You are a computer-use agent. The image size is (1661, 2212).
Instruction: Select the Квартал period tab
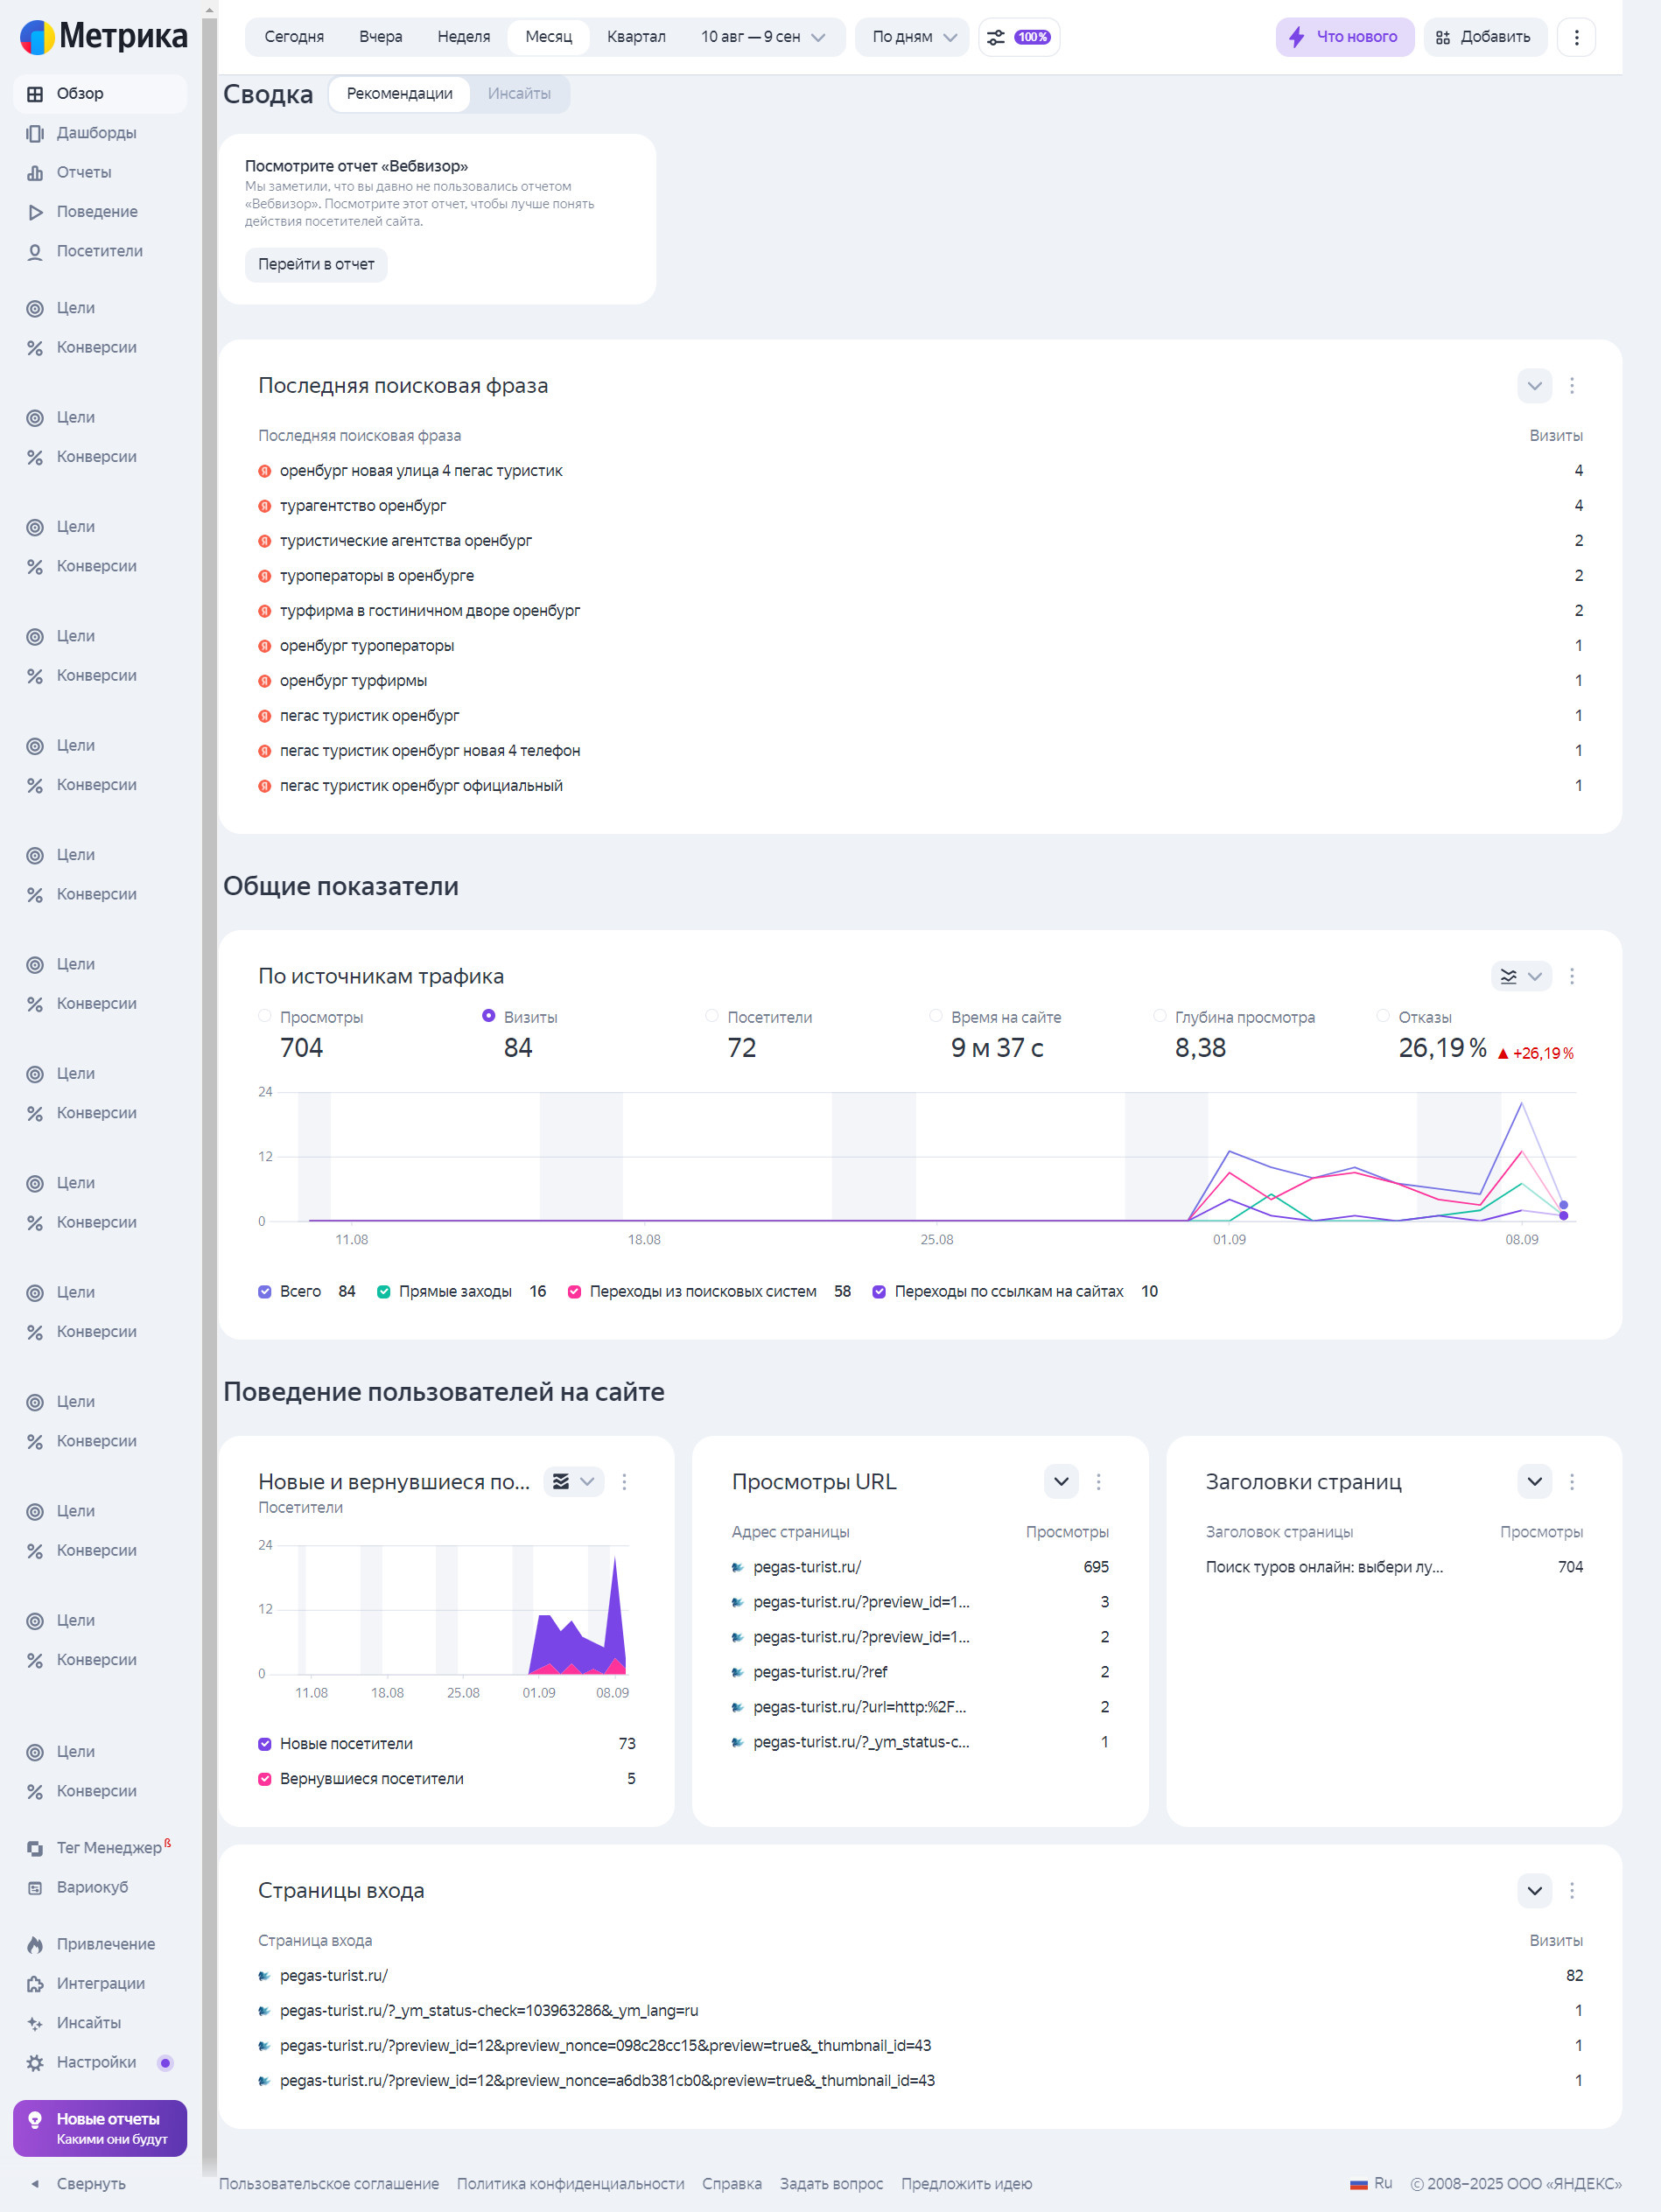pos(636,37)
